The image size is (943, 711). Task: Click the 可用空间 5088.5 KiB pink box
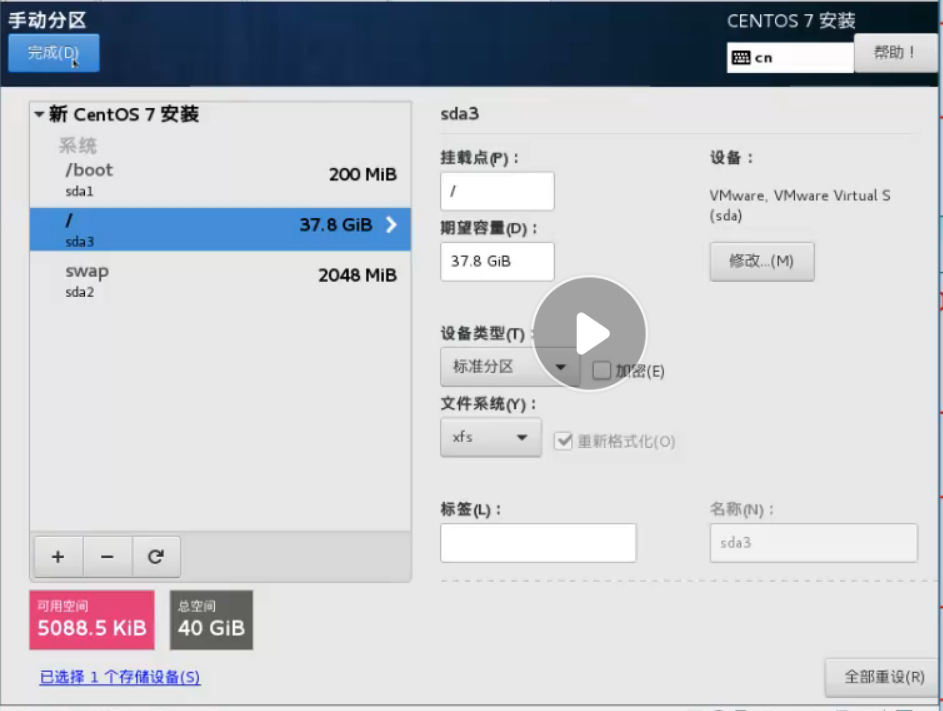click(92, 620)
